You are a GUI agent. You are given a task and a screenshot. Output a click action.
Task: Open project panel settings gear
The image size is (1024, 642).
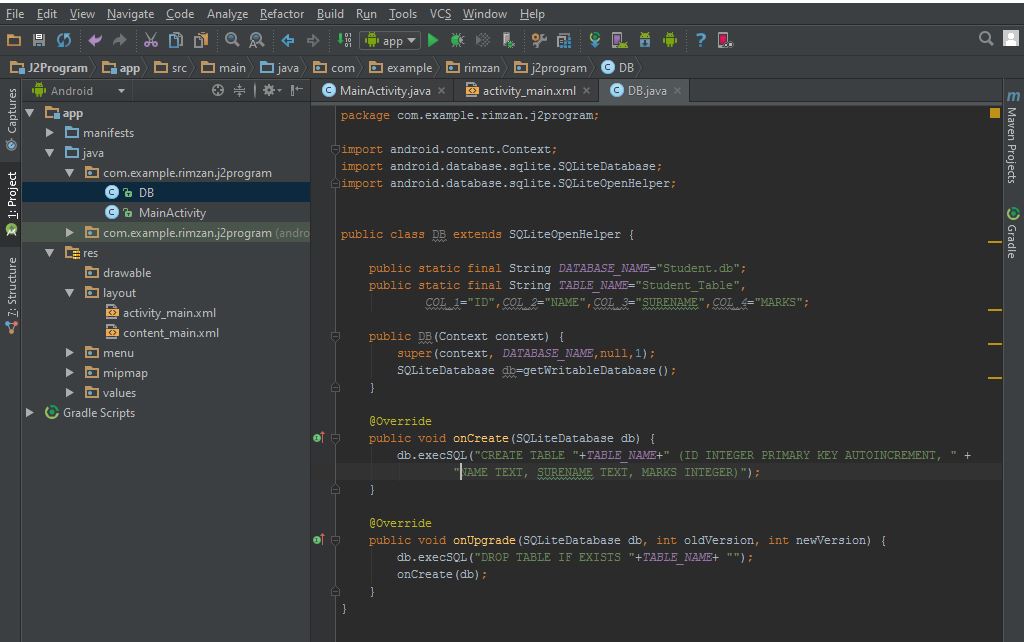coord(268,90)
